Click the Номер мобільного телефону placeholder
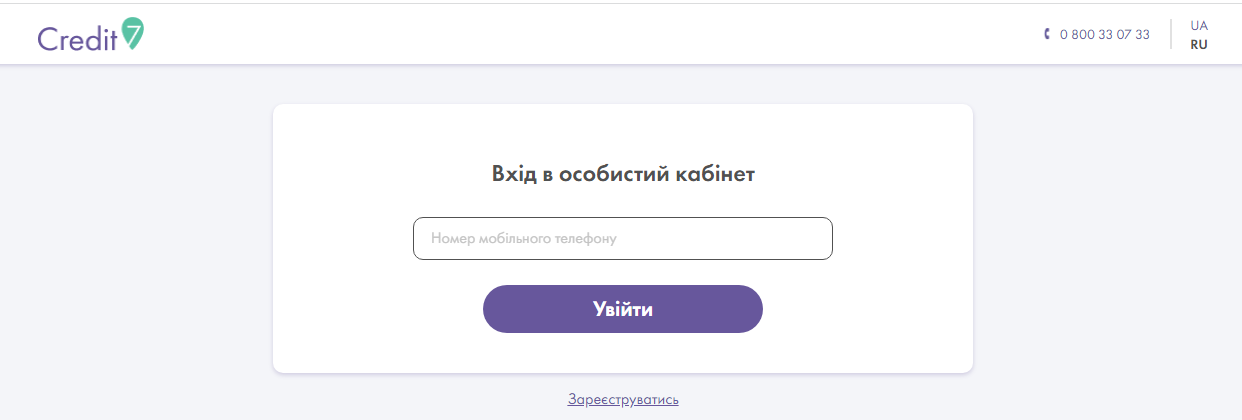The height and width of the screenshot is (420, 1242). tap(524, 239)
